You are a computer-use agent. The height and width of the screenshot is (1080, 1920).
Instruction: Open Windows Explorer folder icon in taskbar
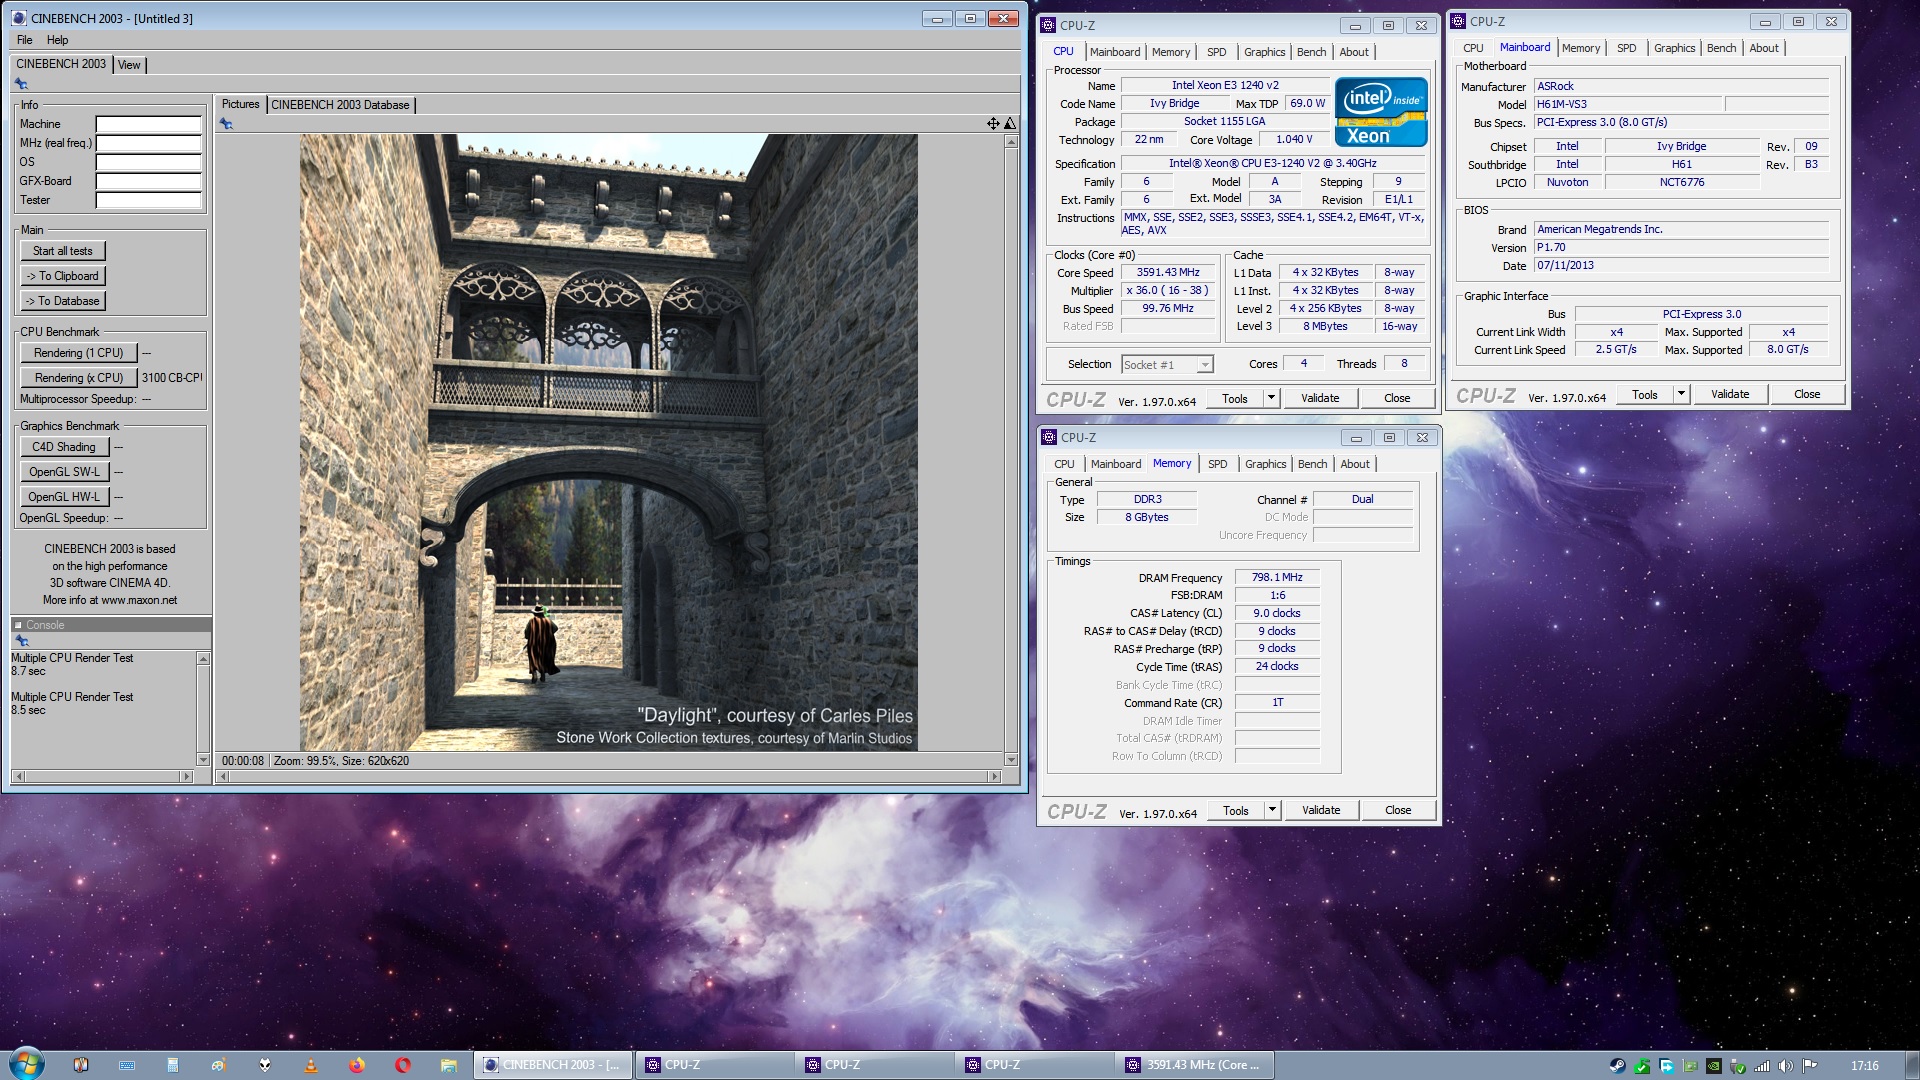pyautogui.click(x=449, y=1065)
